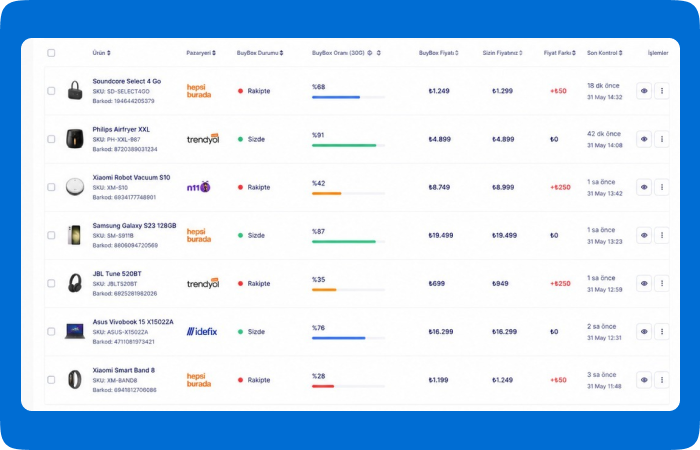The image size is (700, 450).
Task: Sort table by BuyBox Fiyatı column
Action: 438,53
